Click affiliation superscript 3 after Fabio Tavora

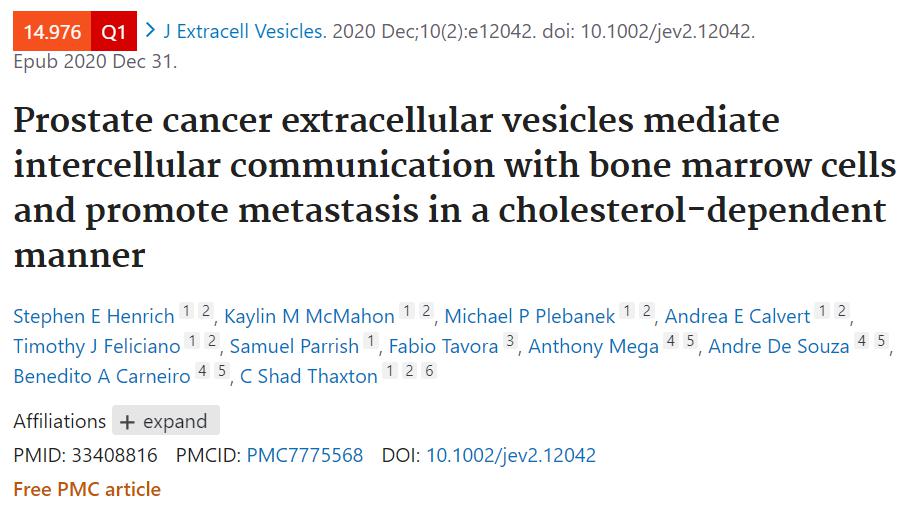coord(510,342)
